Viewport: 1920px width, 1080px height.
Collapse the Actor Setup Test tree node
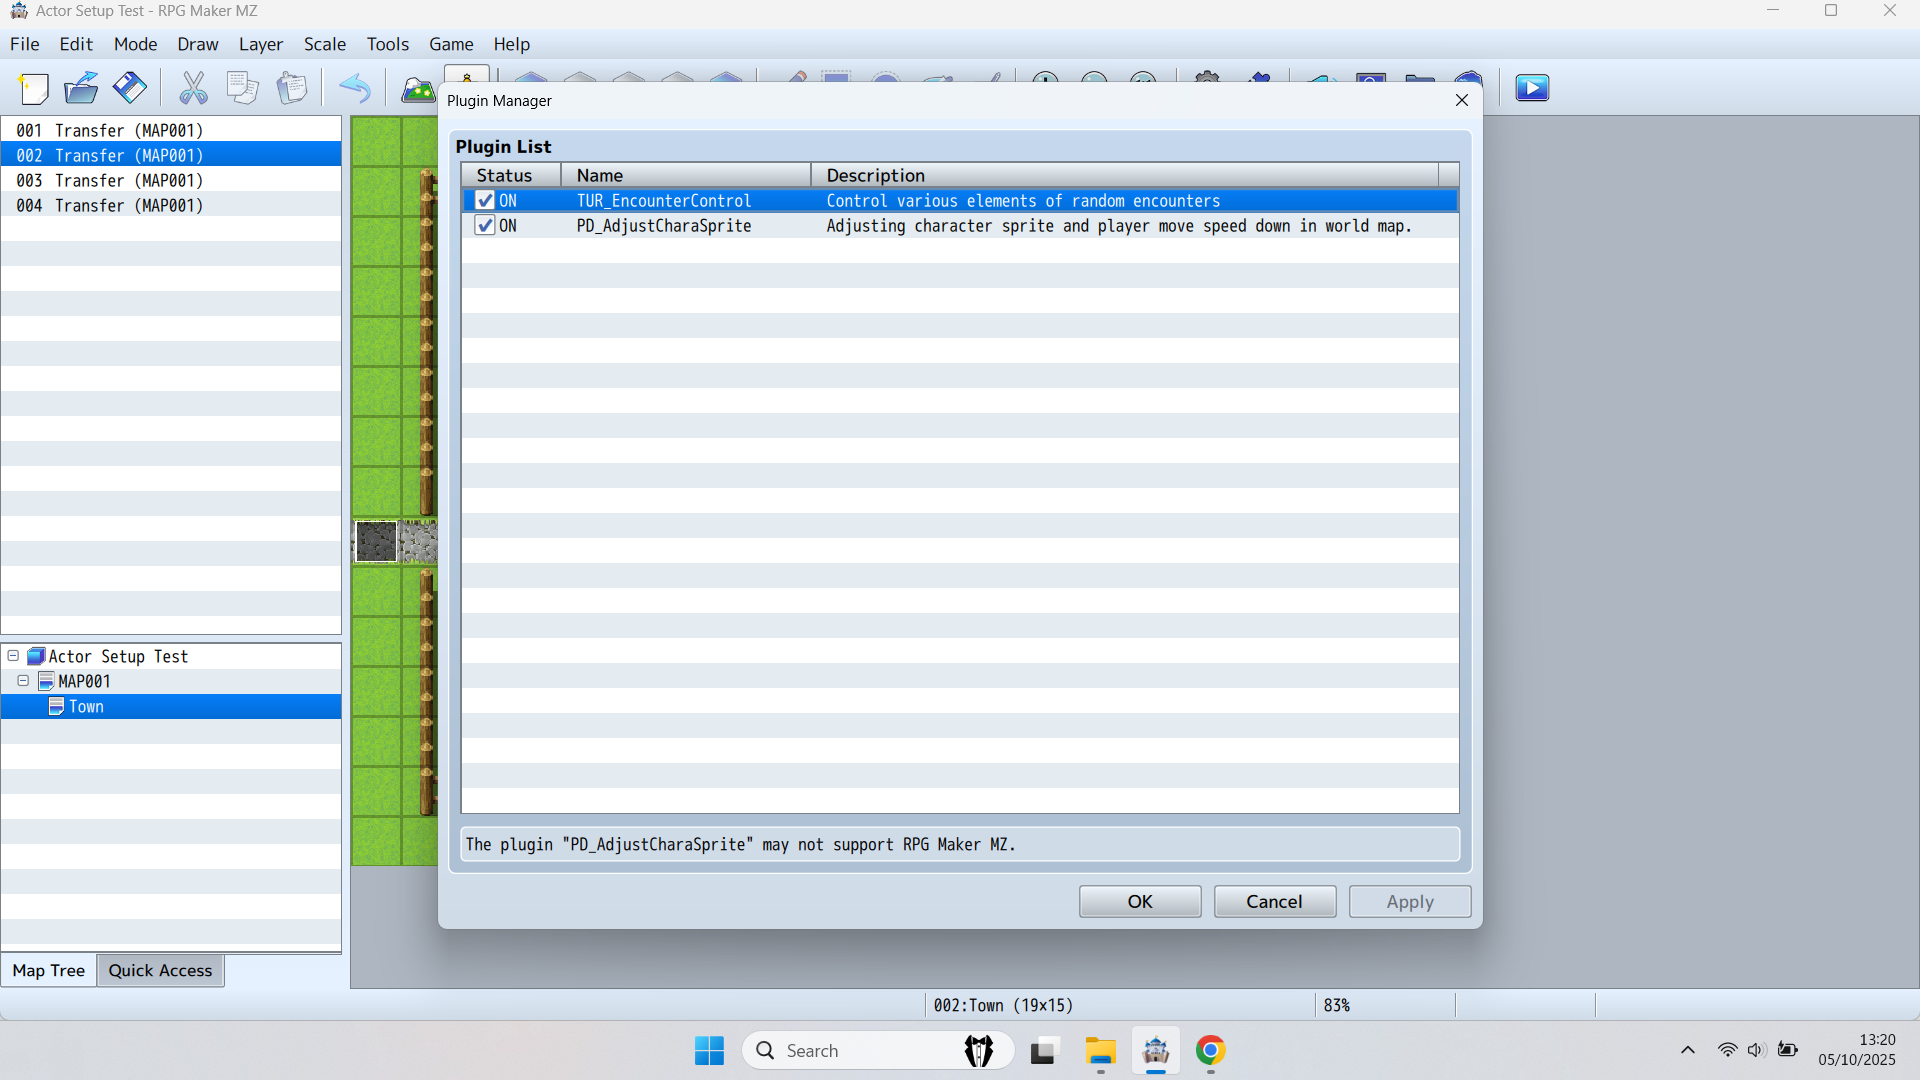tap(13, 656)
